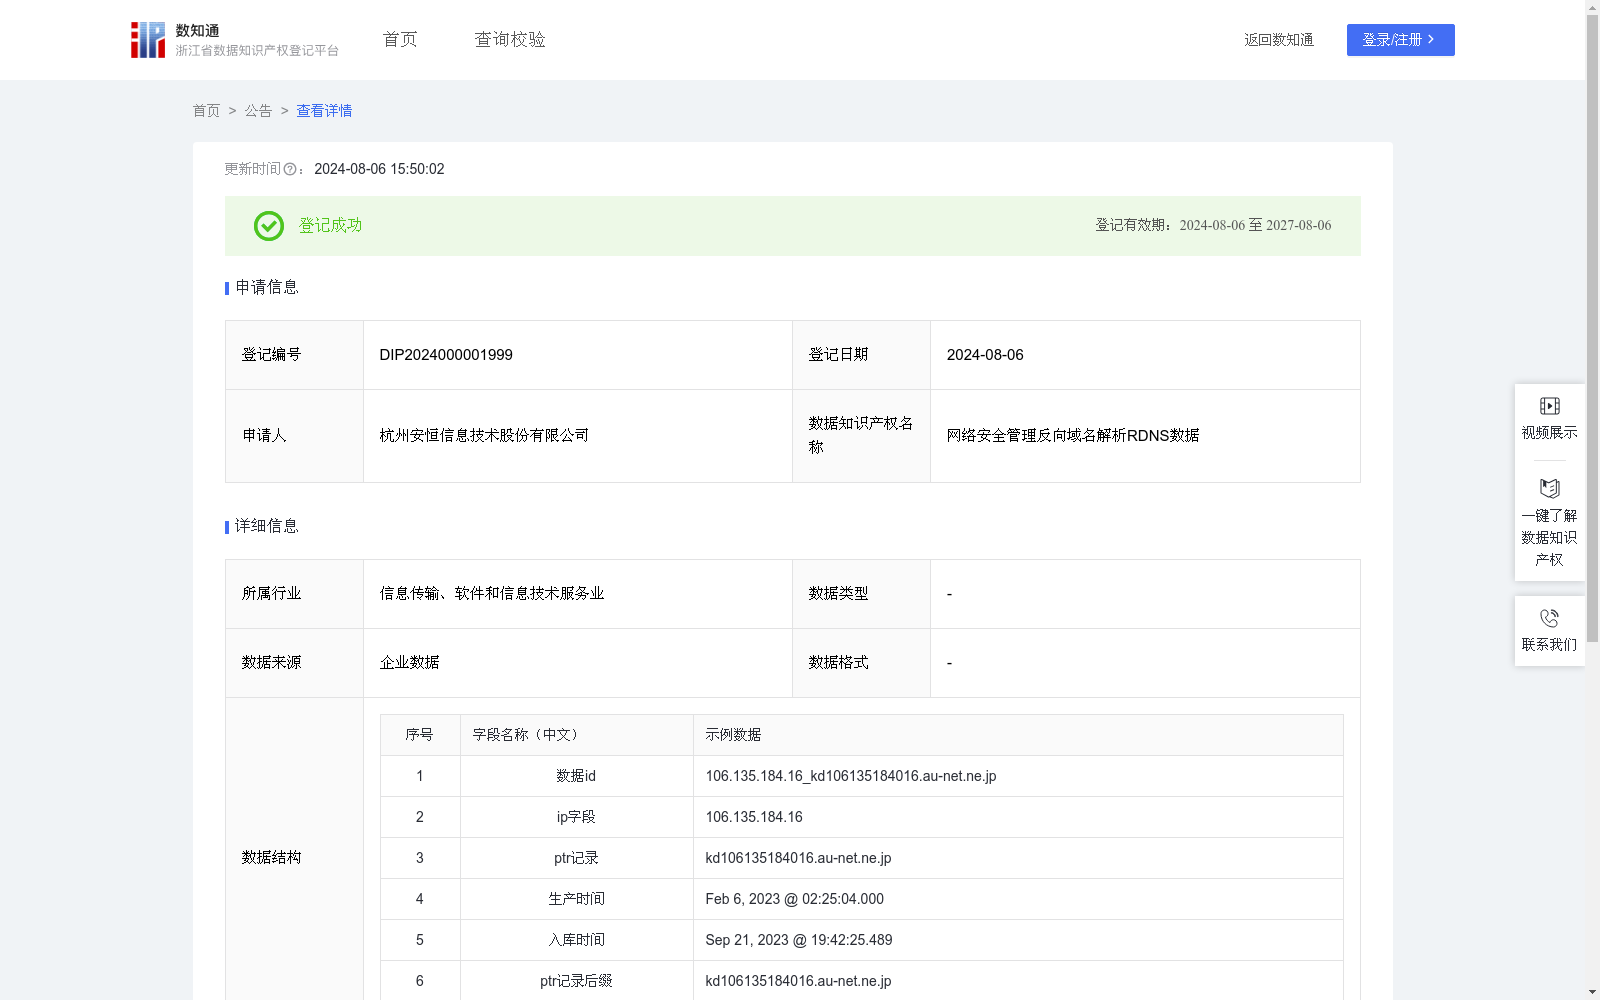Click the 数知通 platform logo

point(235,40)
